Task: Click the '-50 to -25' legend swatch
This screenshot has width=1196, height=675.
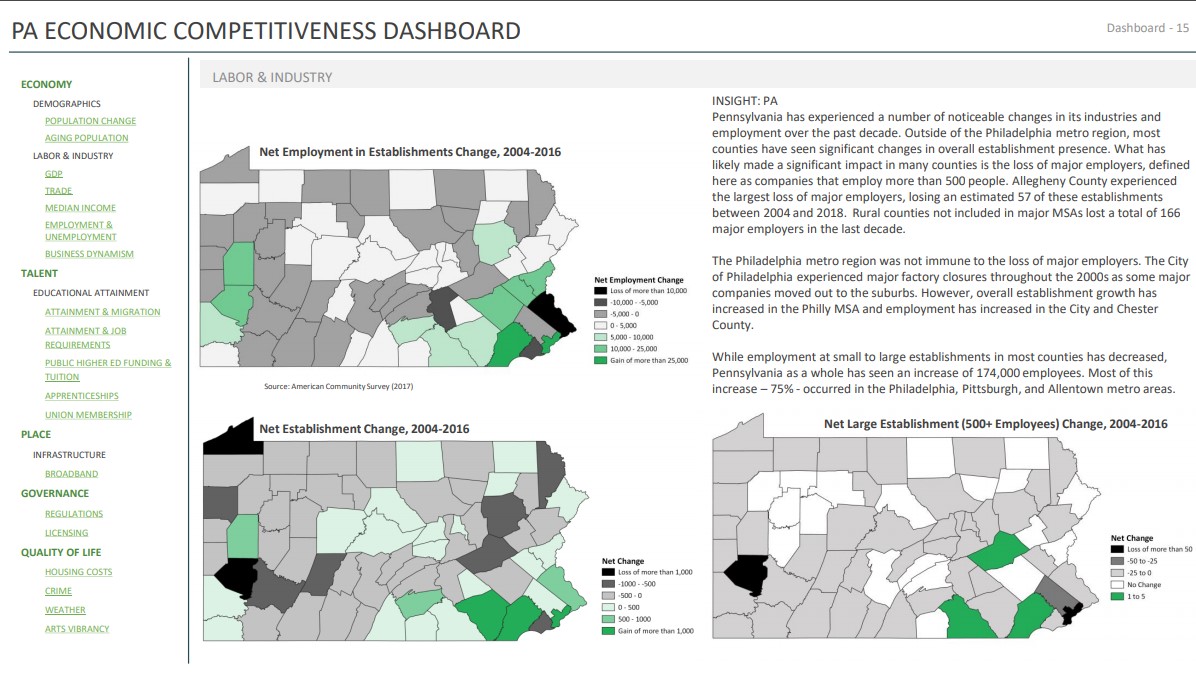Action: coord(1117,561)
